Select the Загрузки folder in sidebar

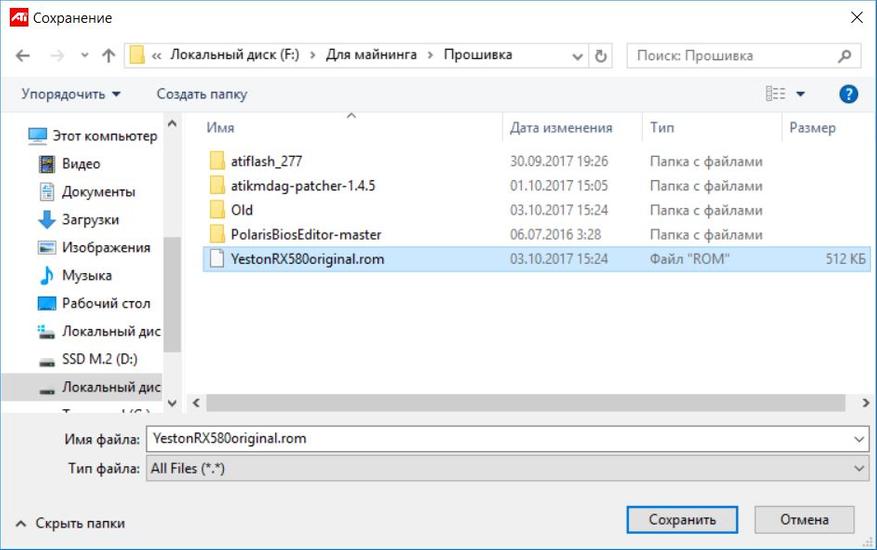tap(90, 219)
